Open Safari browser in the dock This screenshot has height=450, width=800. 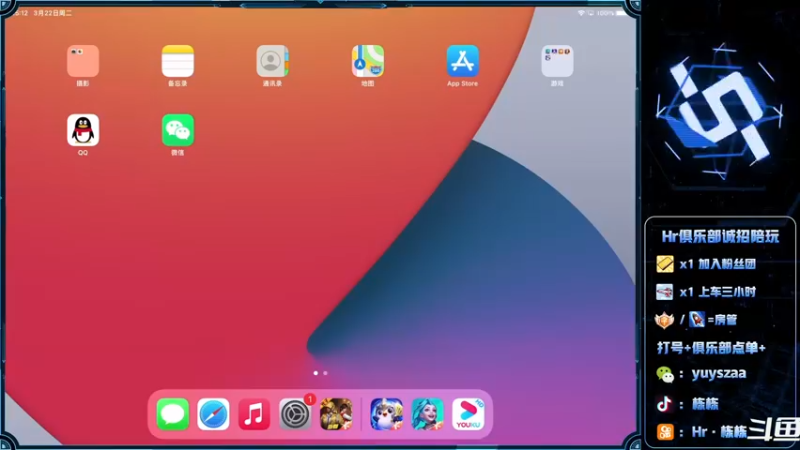(x=213, y=414)
